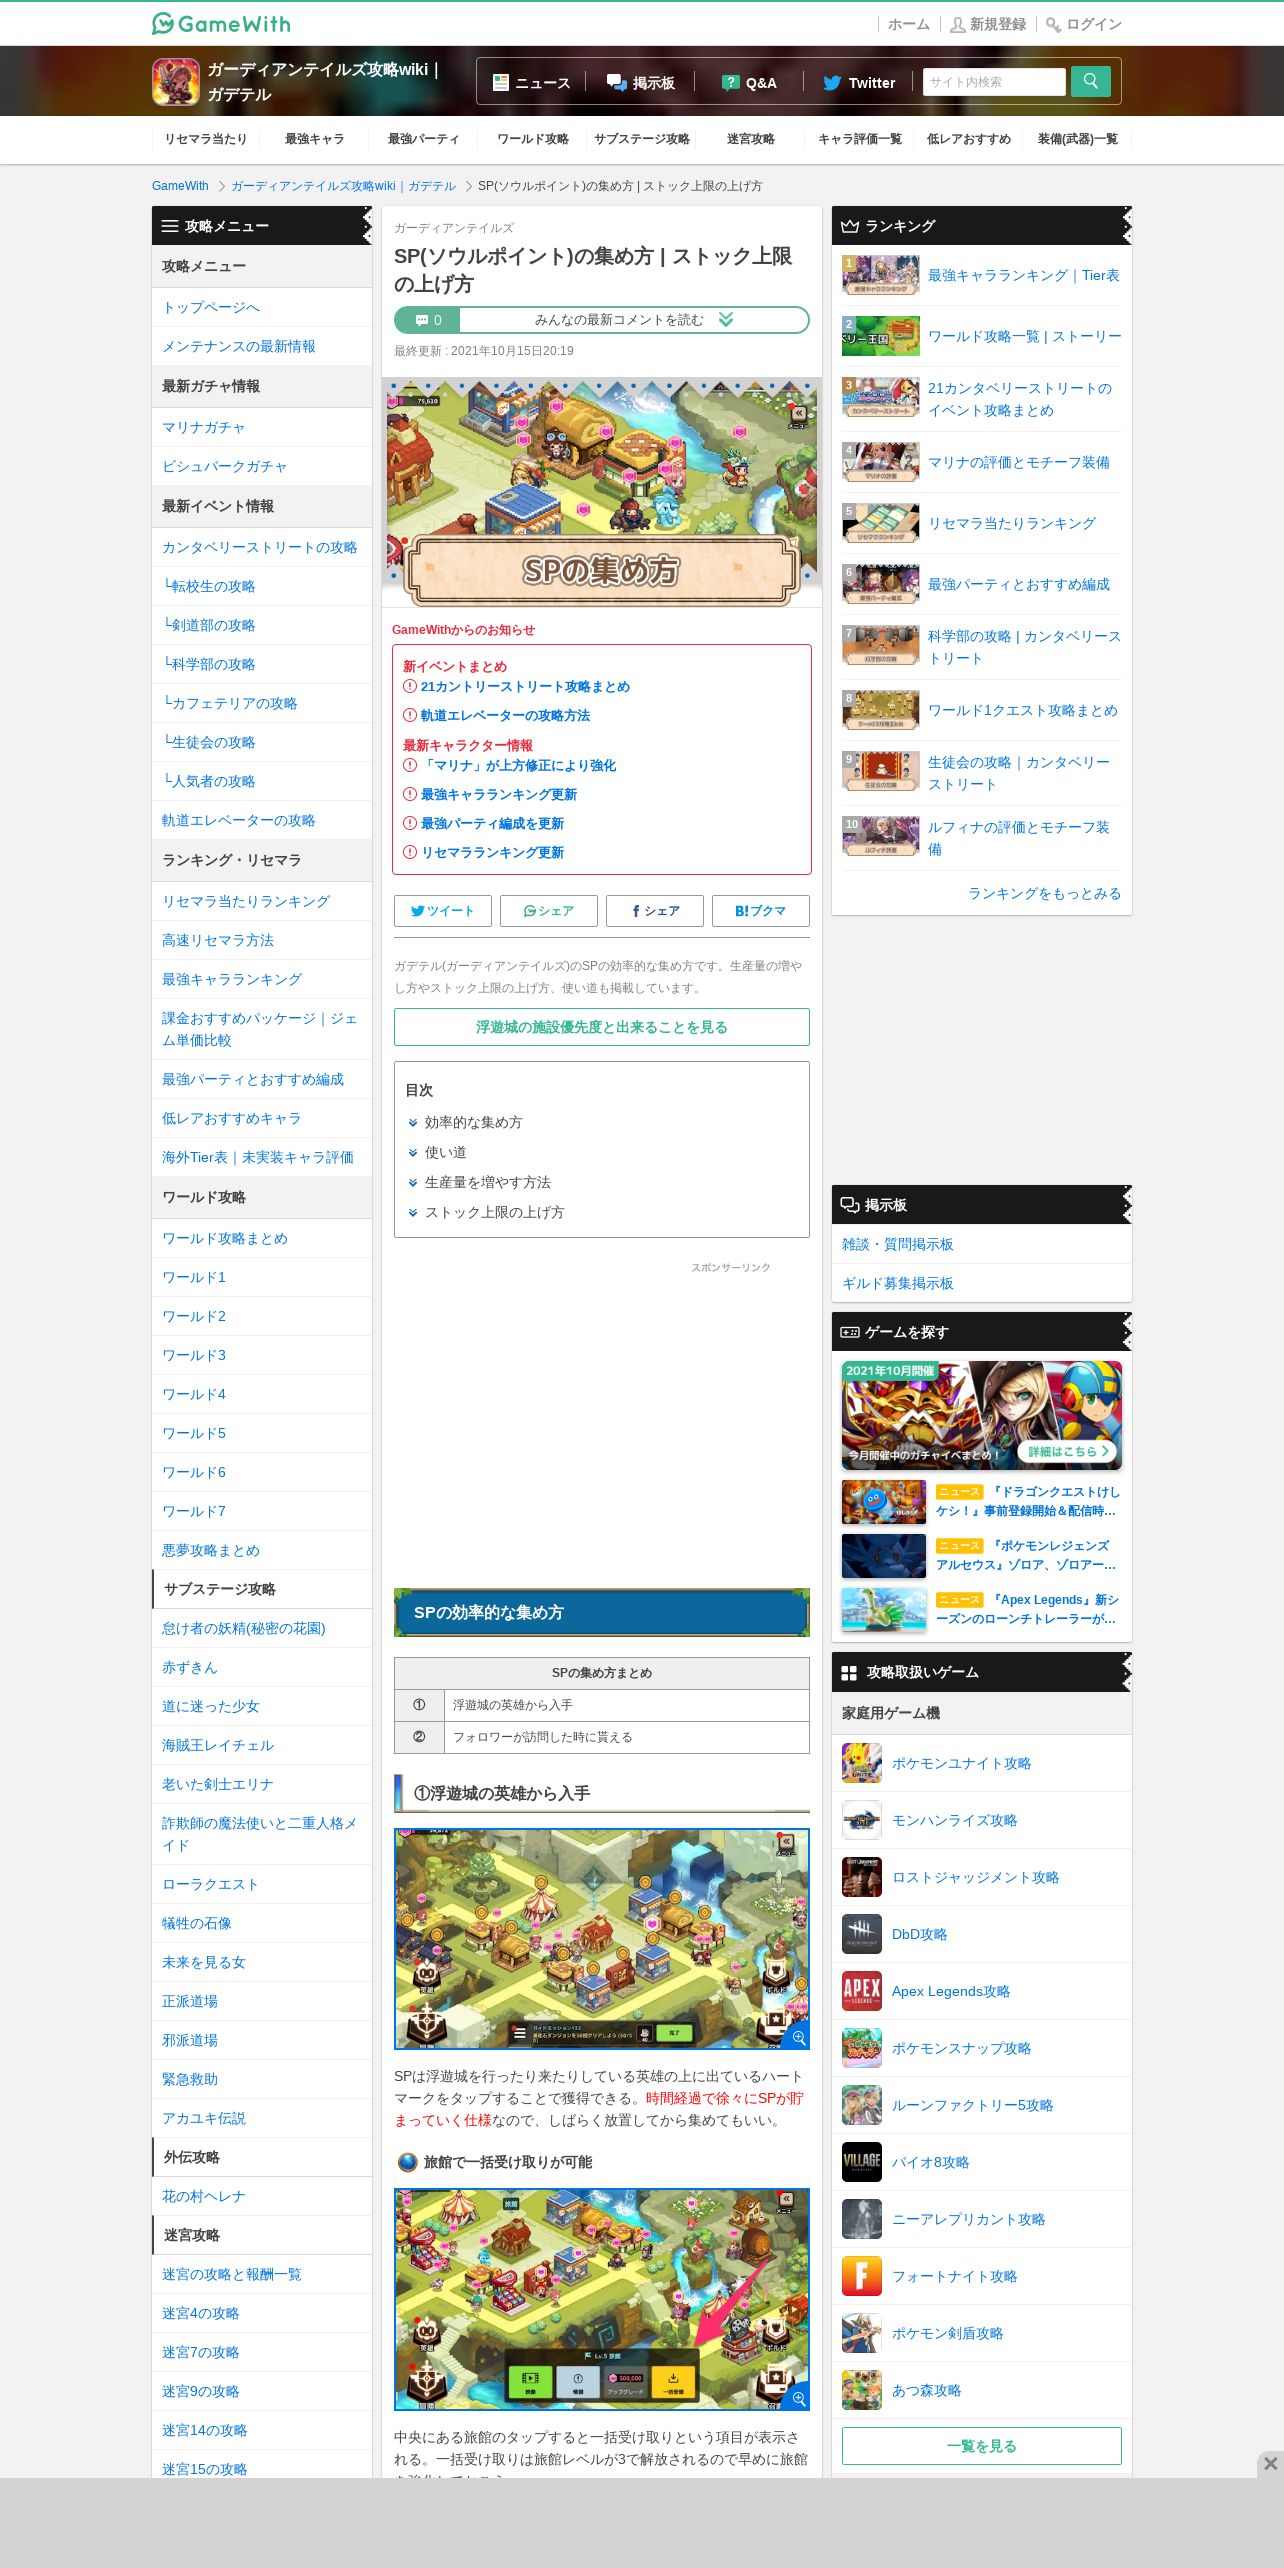The width and height of the screenshot is (1284, 2568).
Task: Click 浮遊城の施設優先度と出来ることを見る button
Action: click(x=602, y=1027)
